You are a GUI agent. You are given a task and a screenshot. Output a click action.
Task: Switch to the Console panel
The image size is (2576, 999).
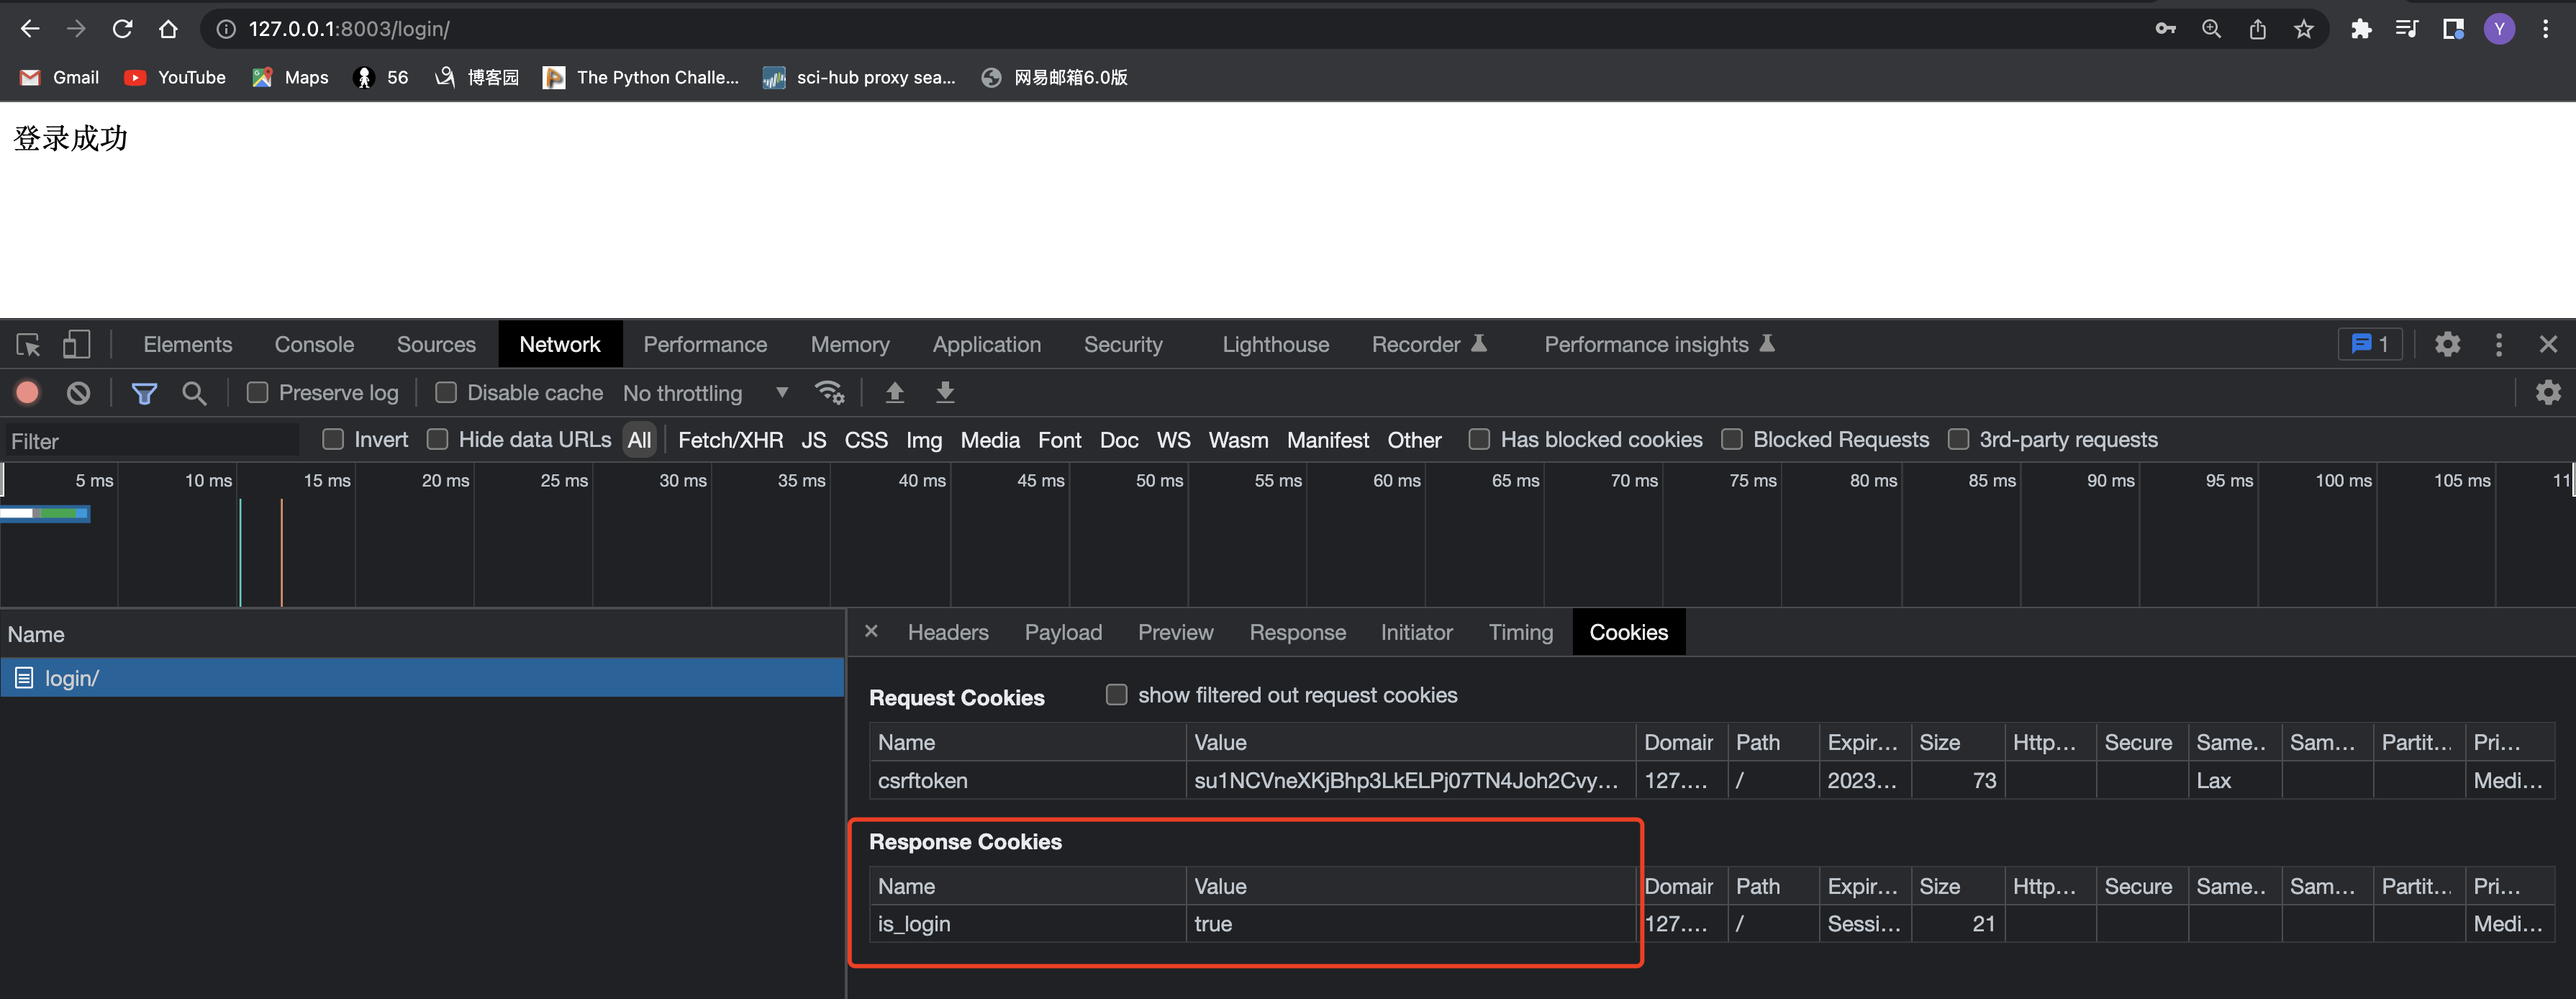(x=314, y=345)
